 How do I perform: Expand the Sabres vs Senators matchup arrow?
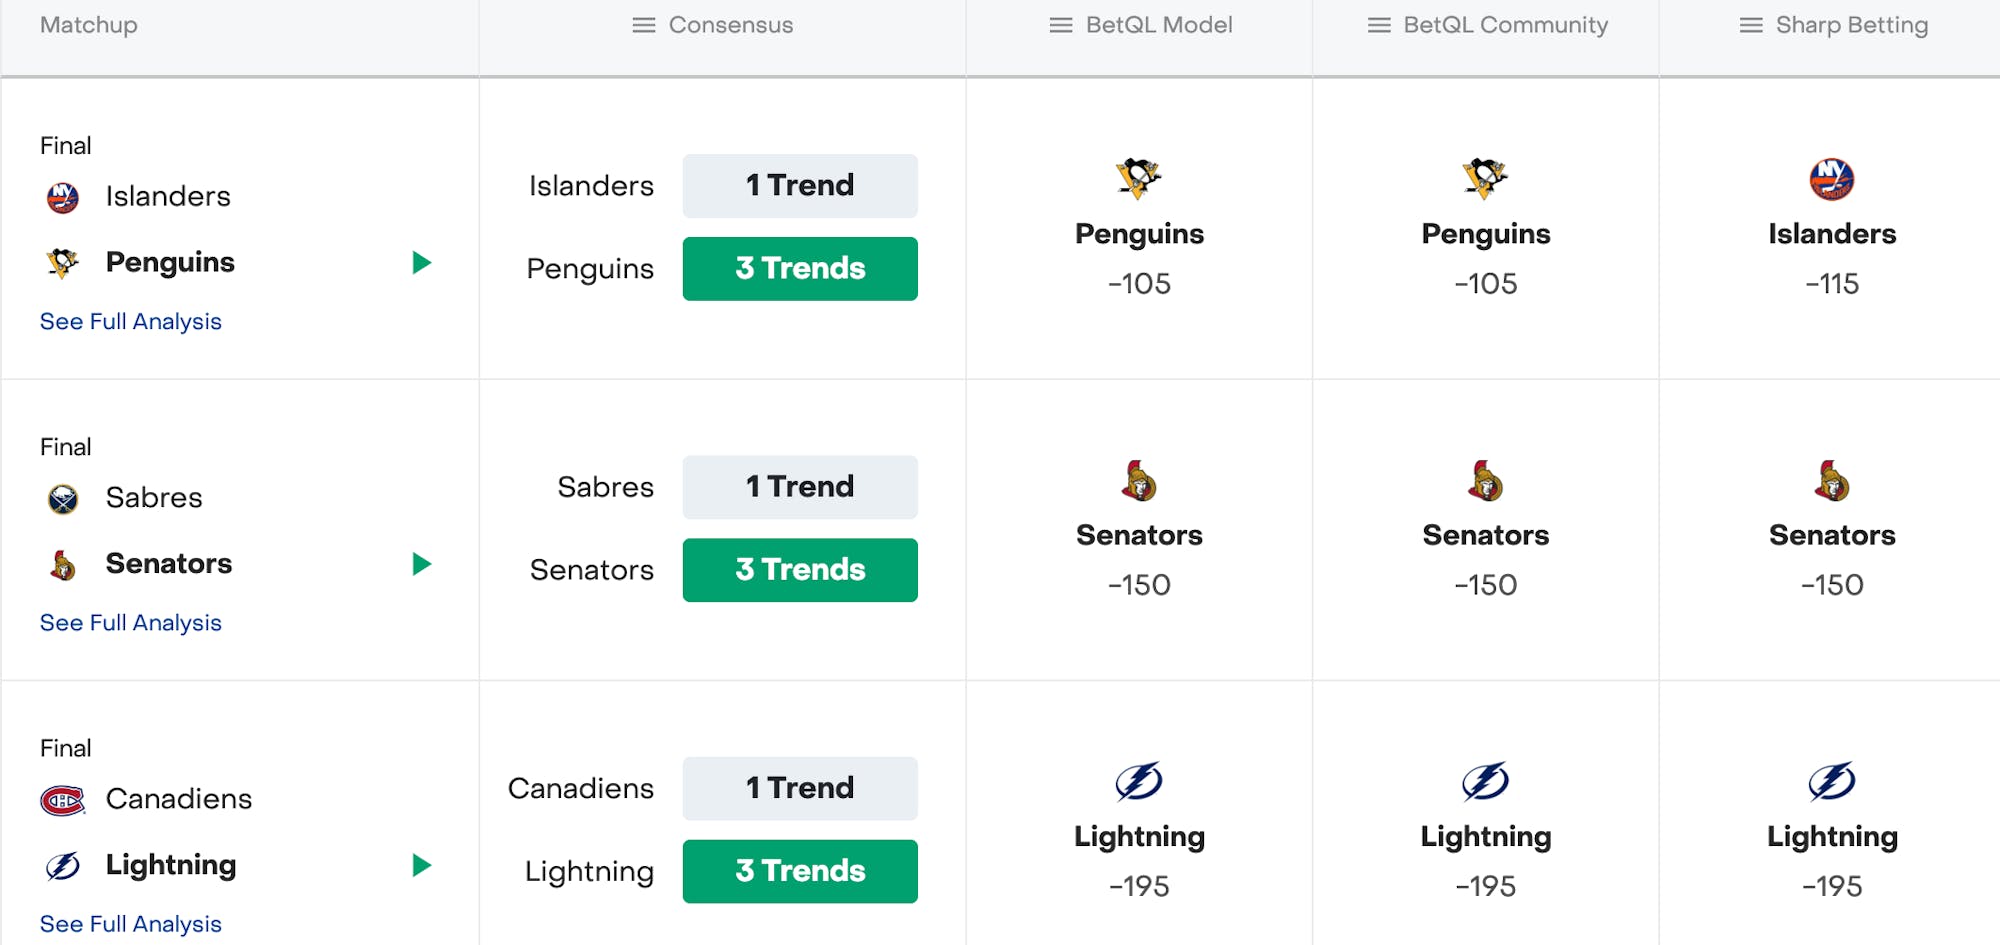(422, 564)
